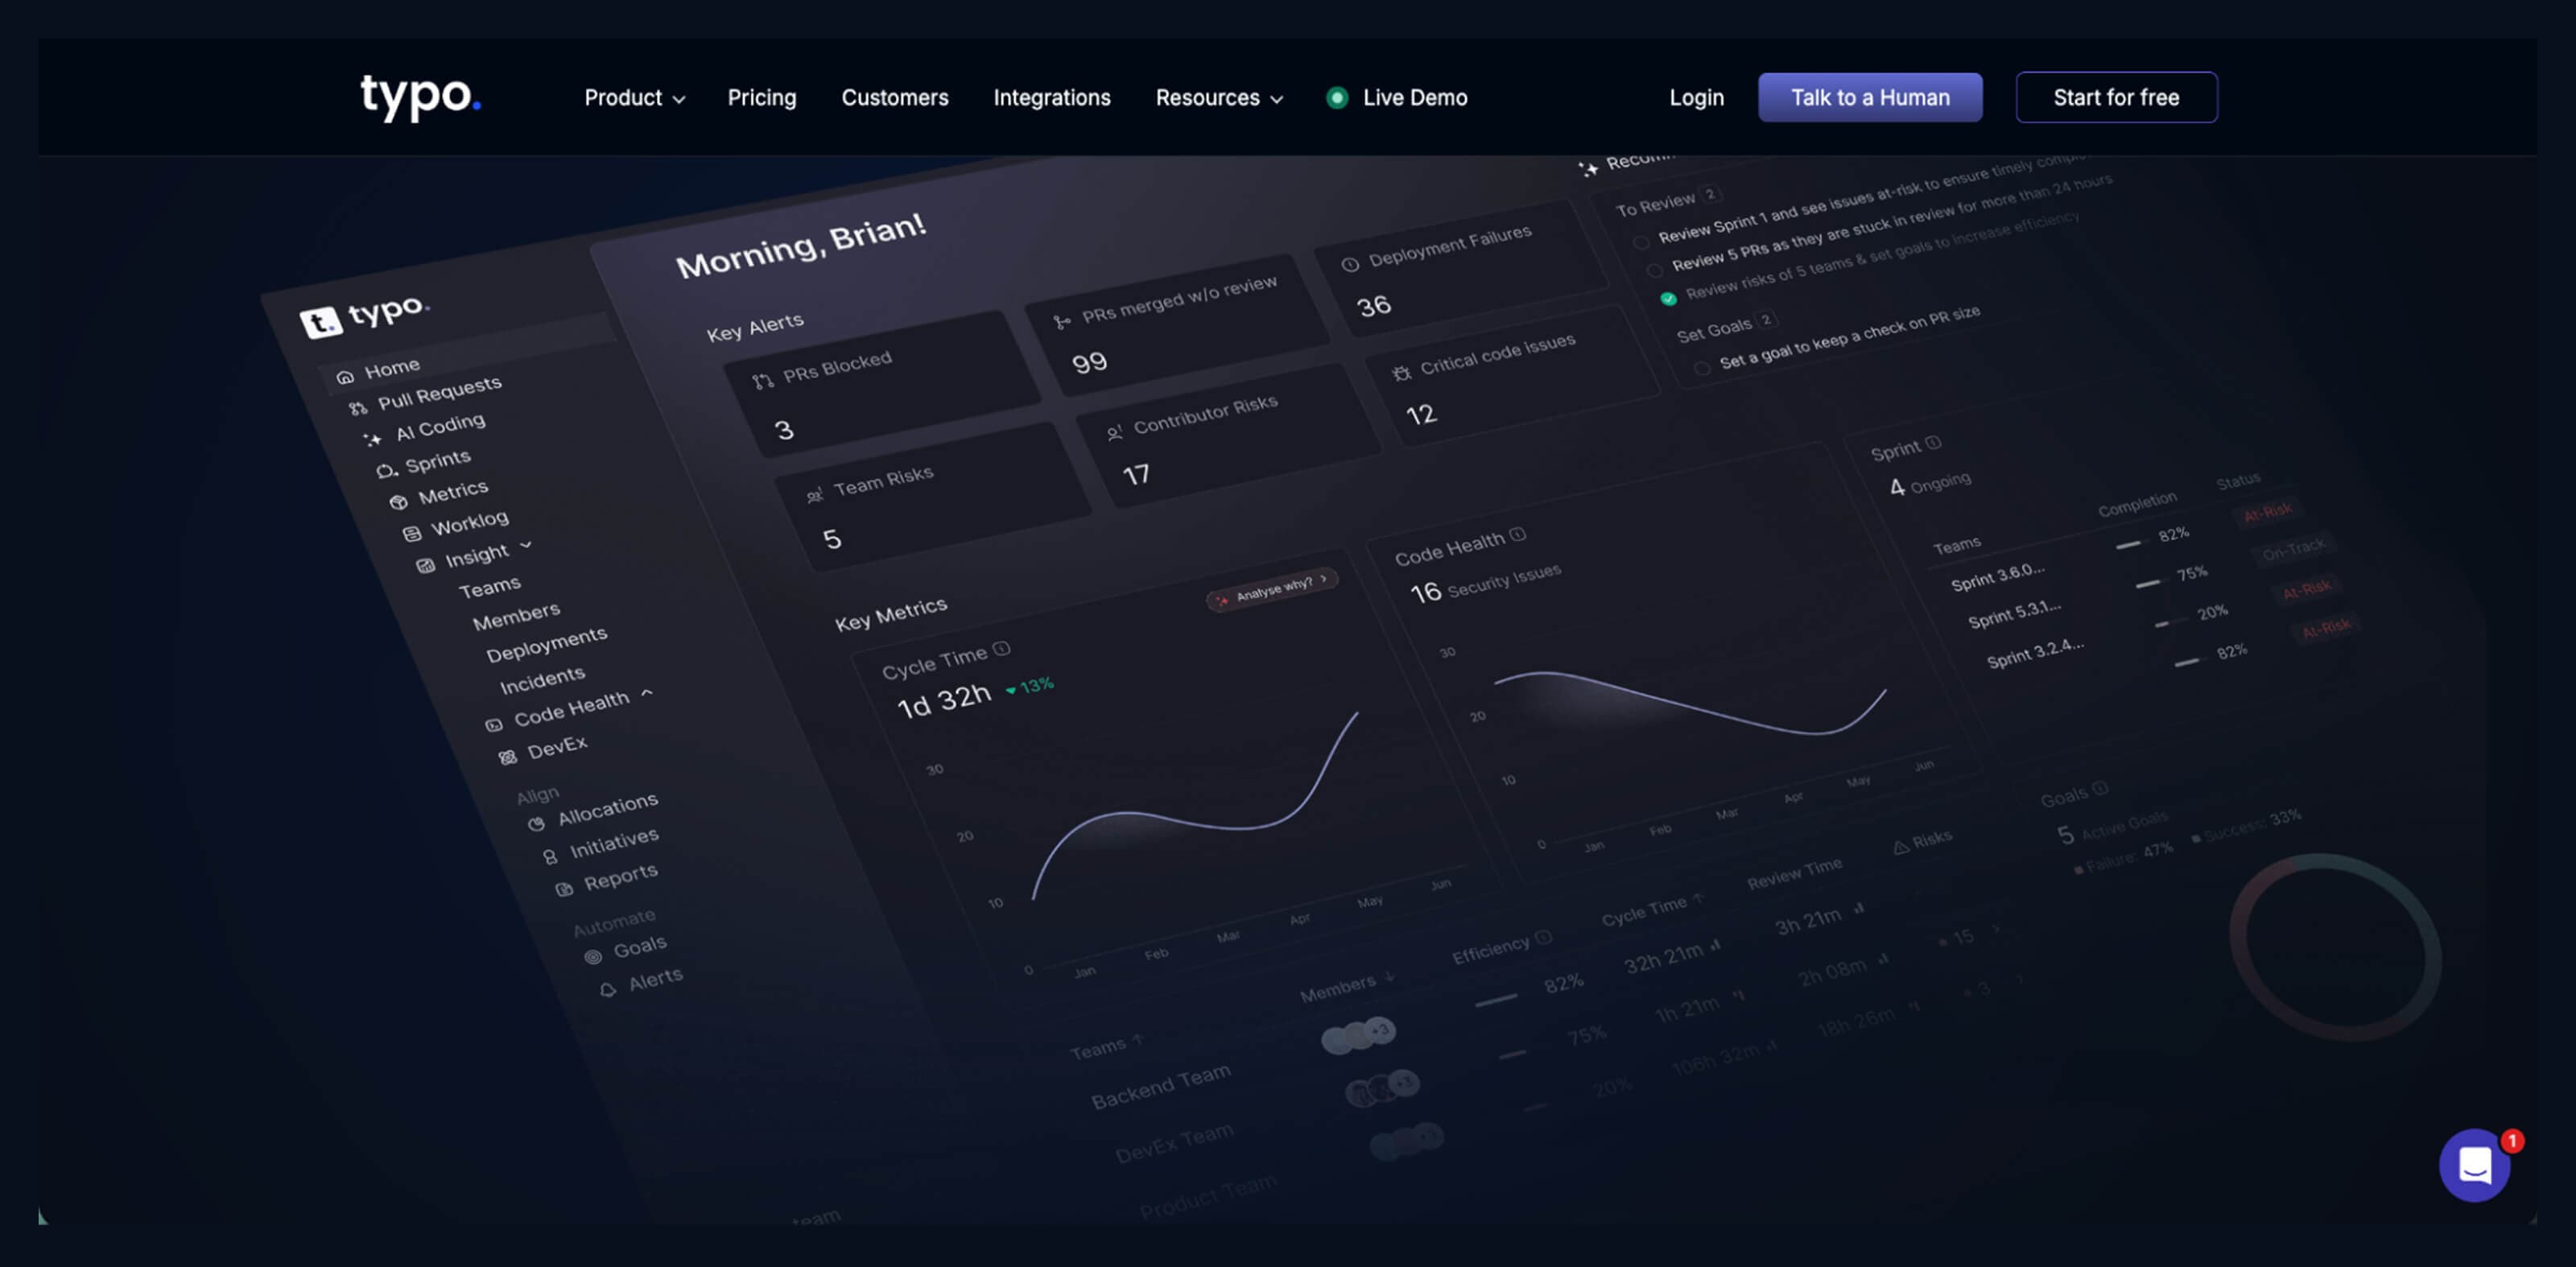This screenshot has height=1267, width=2576.
Task: Click the Cycle Time info icon
Action: (x=1002, y=649)
